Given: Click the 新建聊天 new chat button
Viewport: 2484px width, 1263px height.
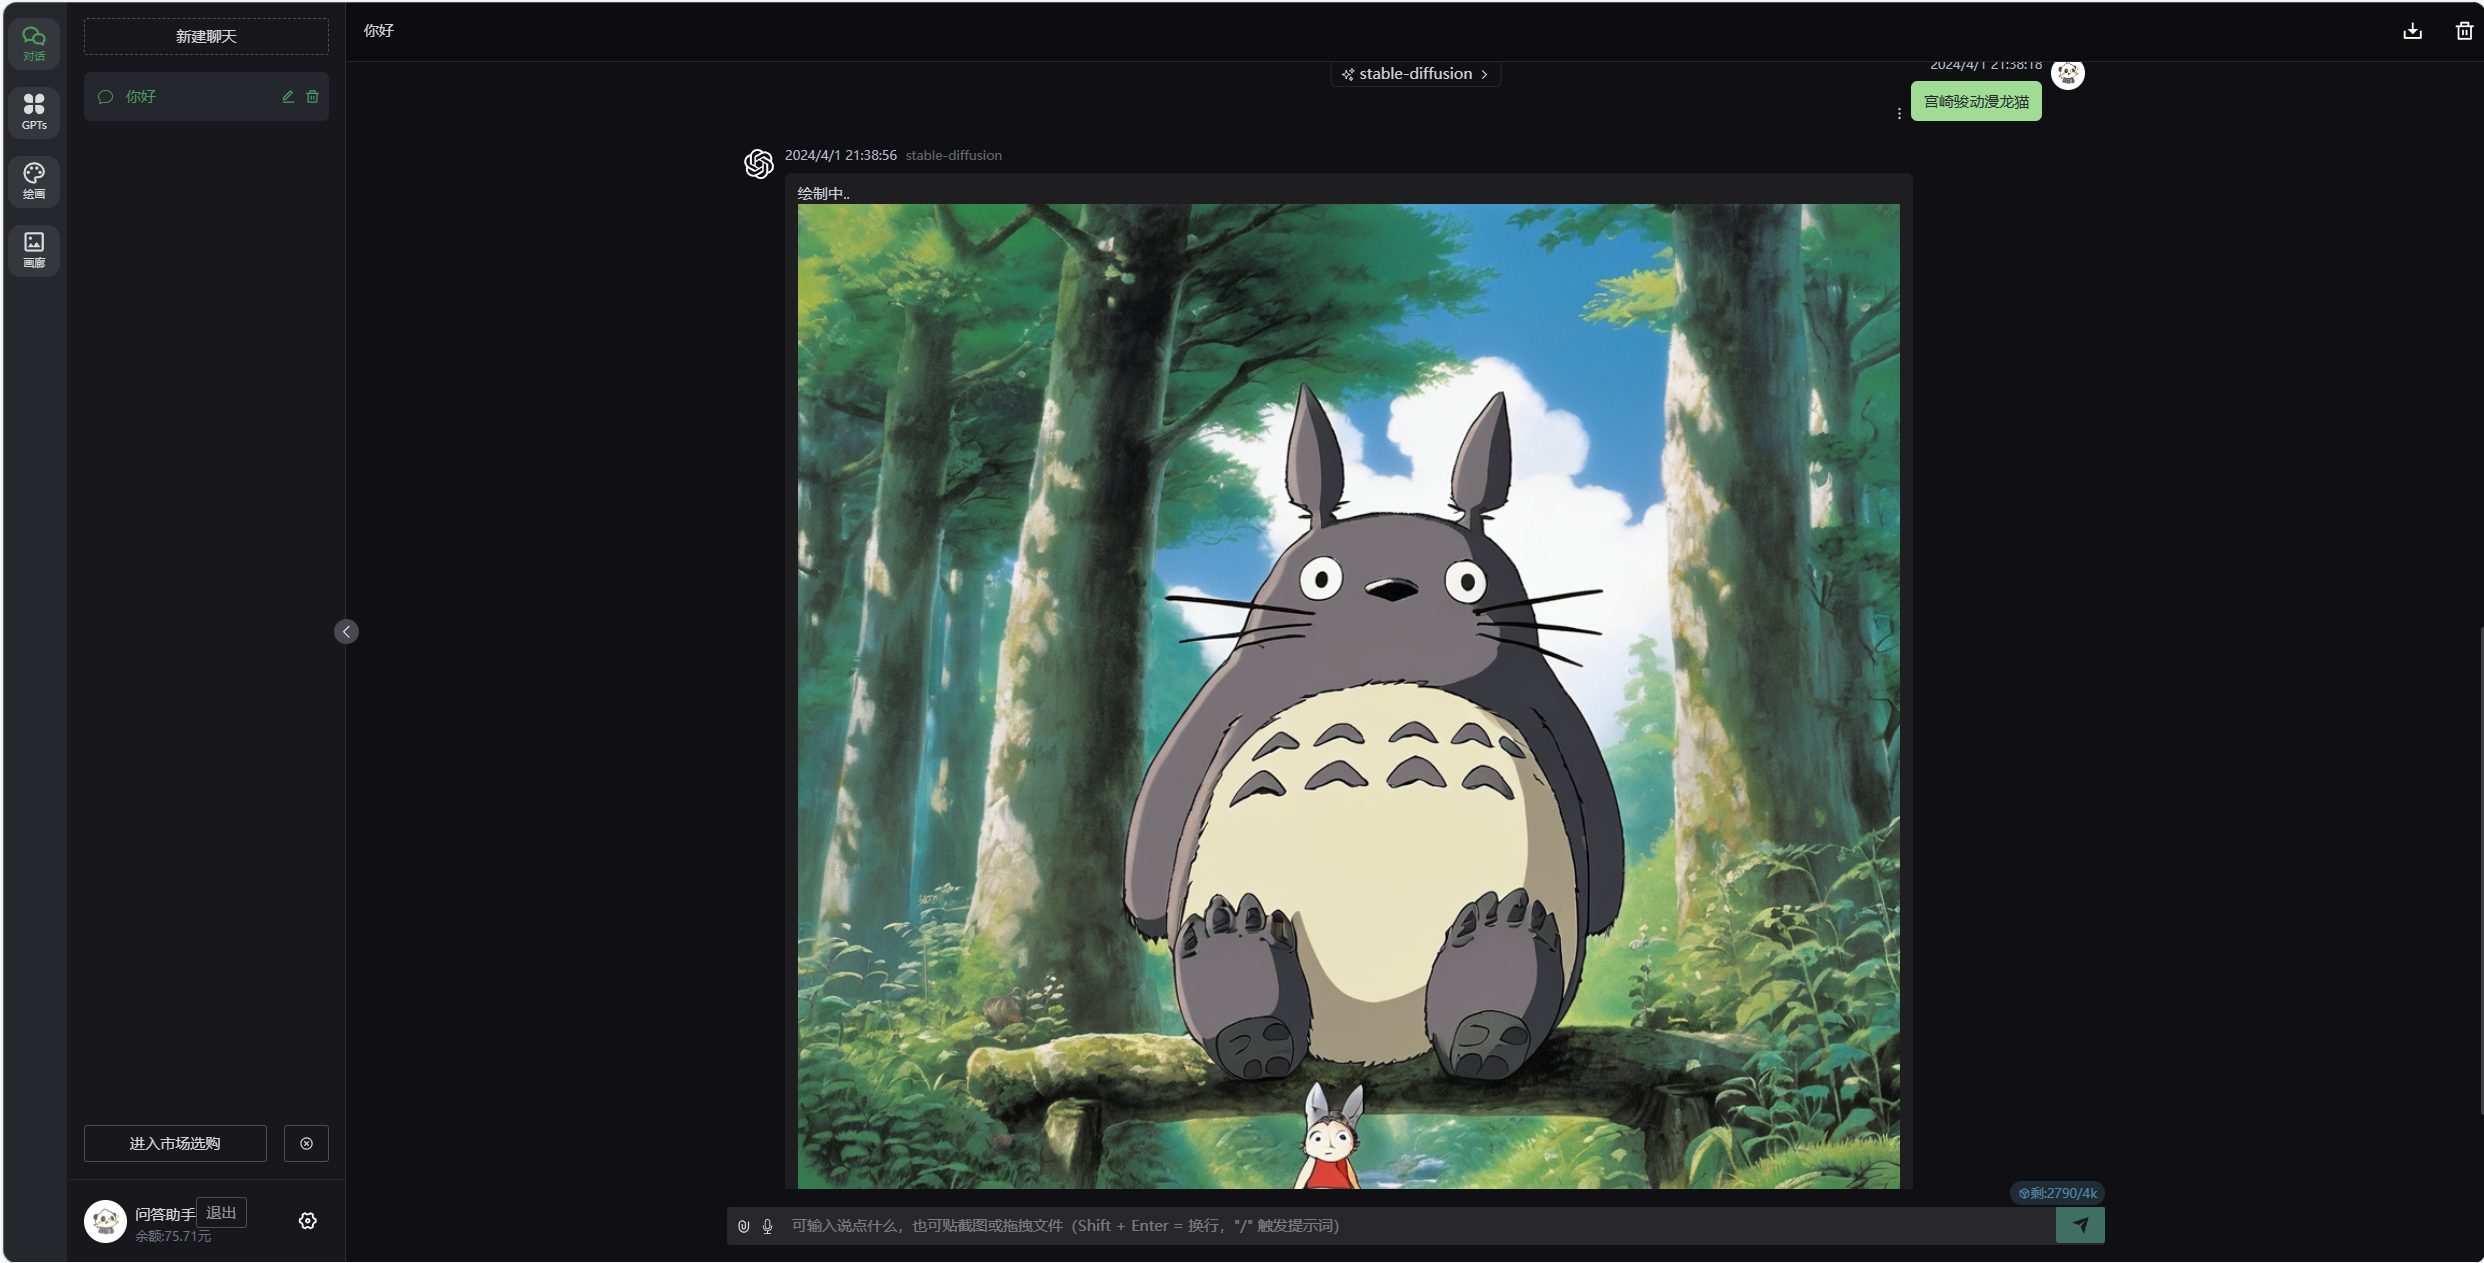Looking at the screenshot, I should click(206, 37).
